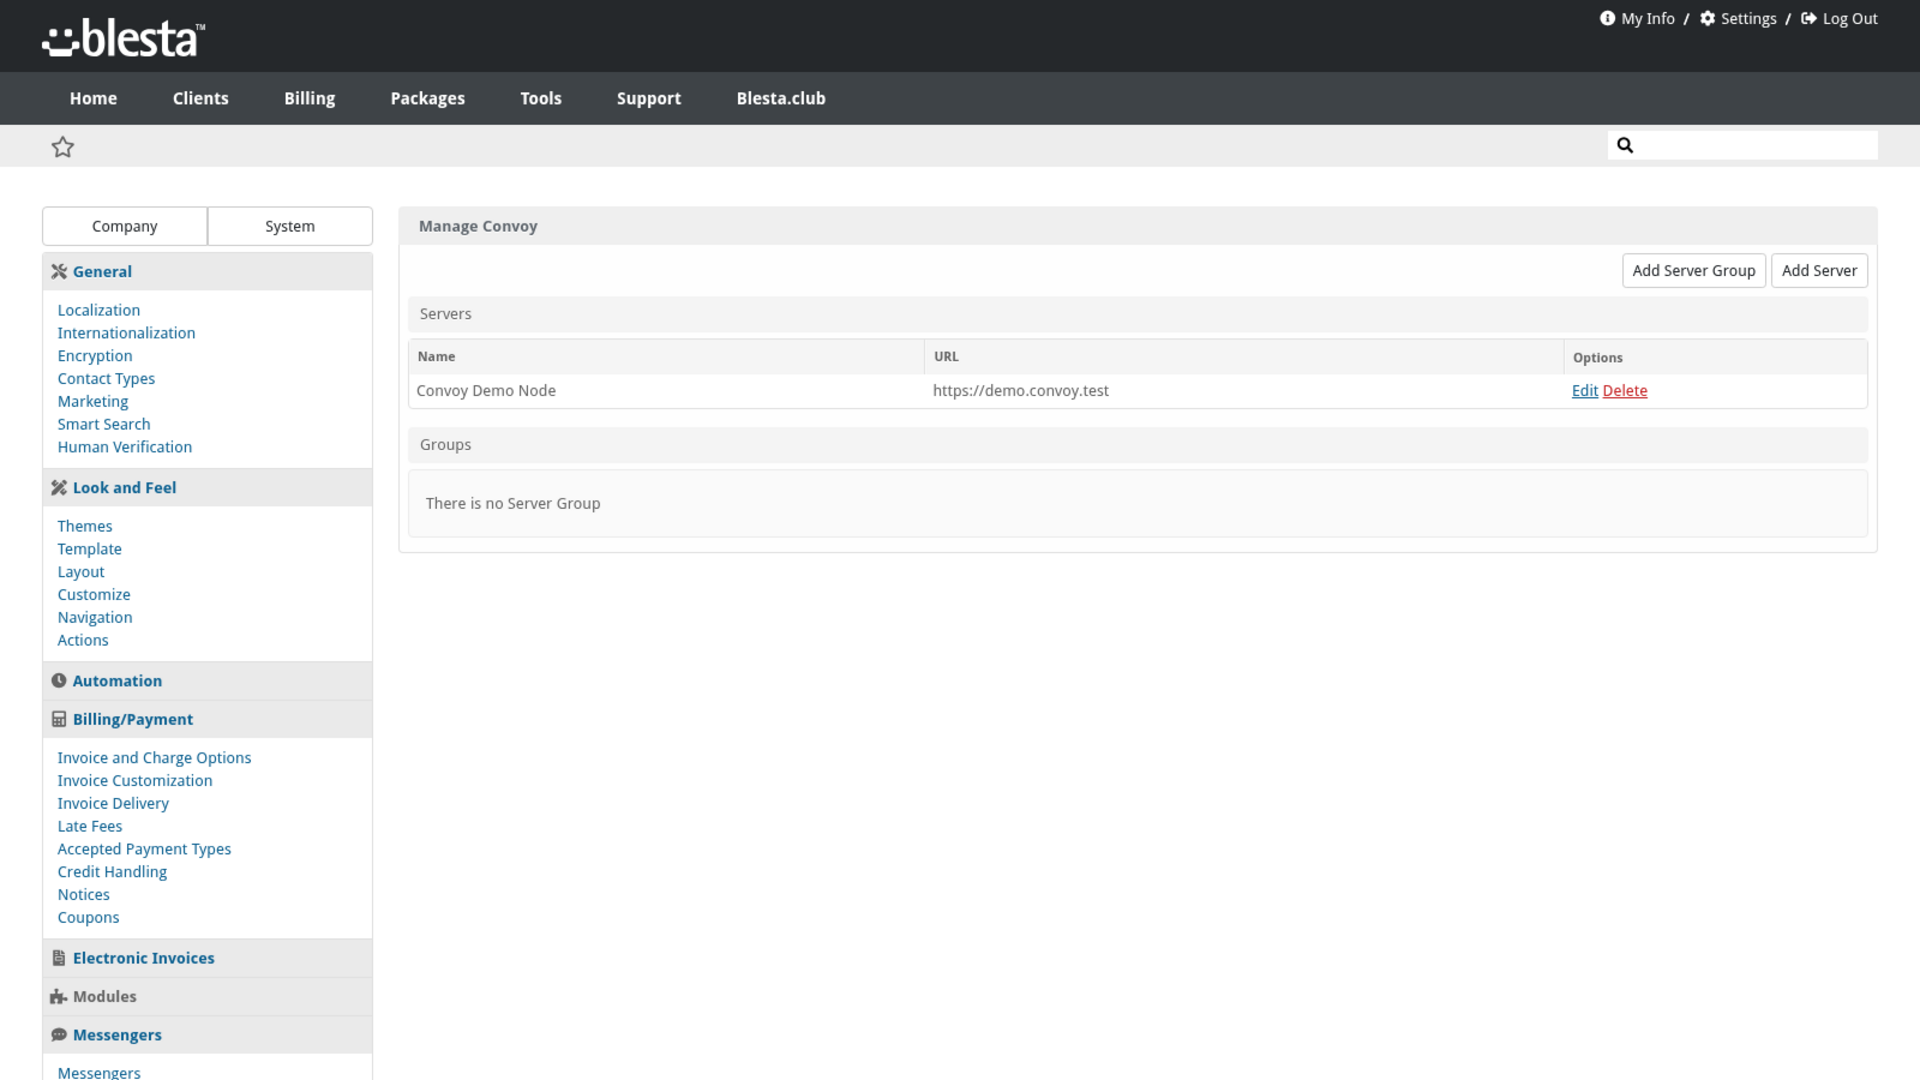The height and width of the screenshot is (1080, 1920).
Task: Expand the Modules section
Action: coord(104,997)
